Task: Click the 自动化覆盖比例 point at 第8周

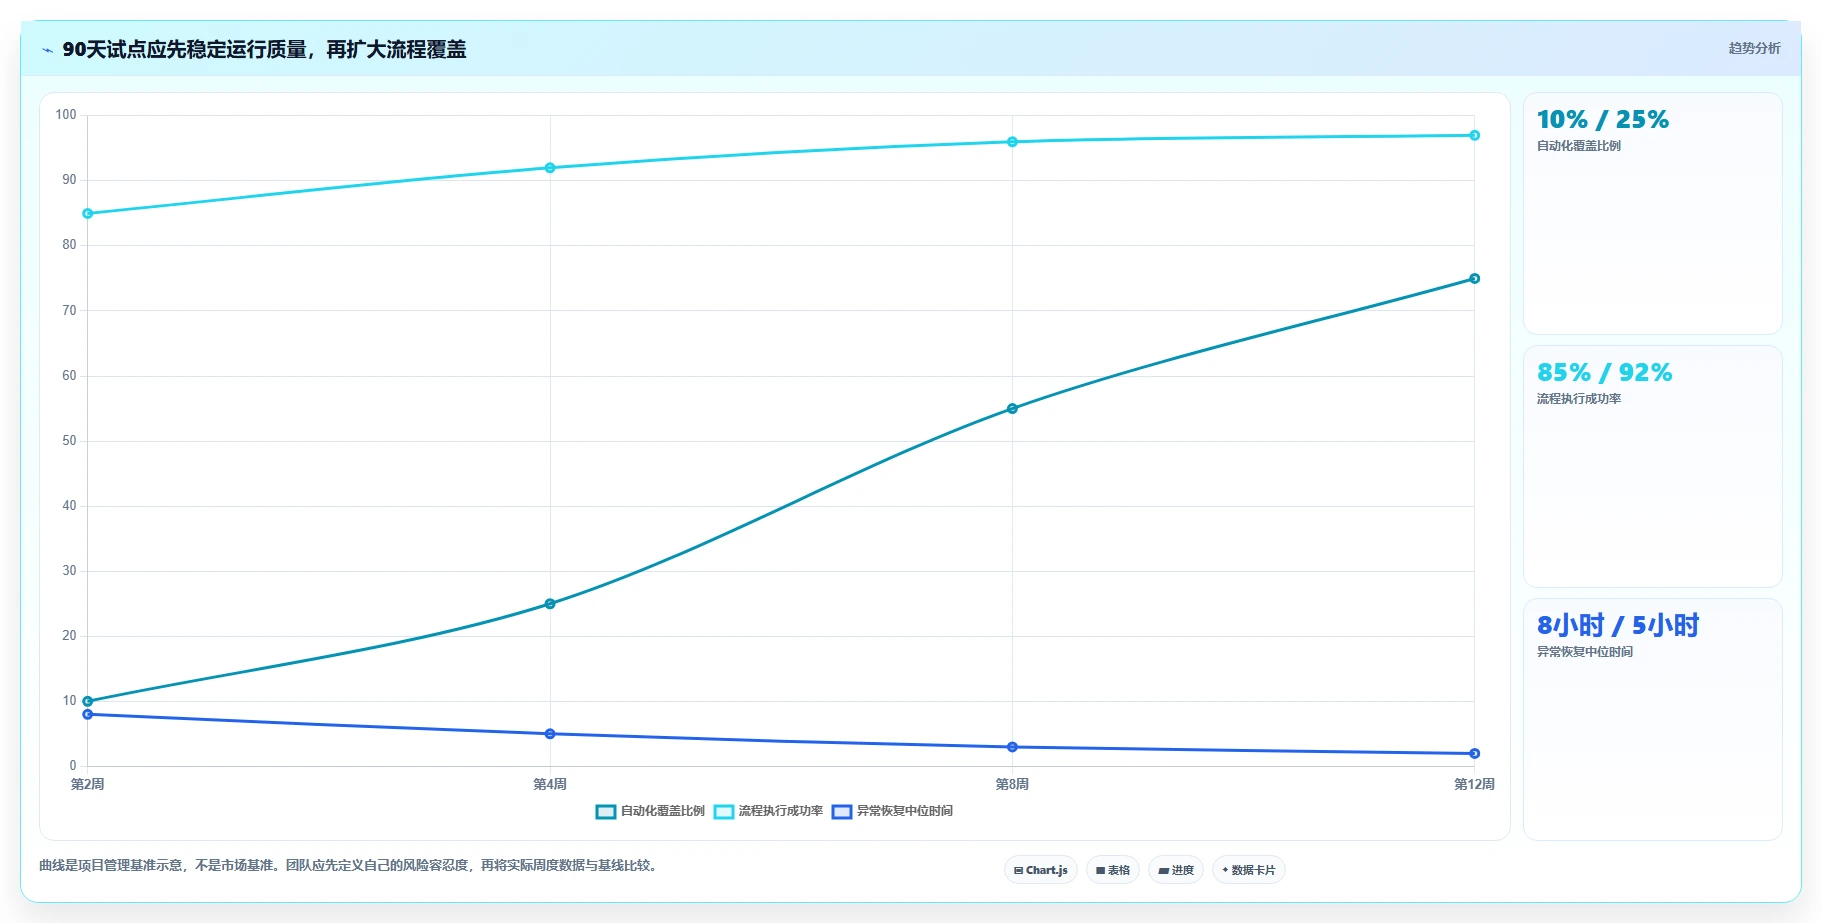Action: 1012,408
